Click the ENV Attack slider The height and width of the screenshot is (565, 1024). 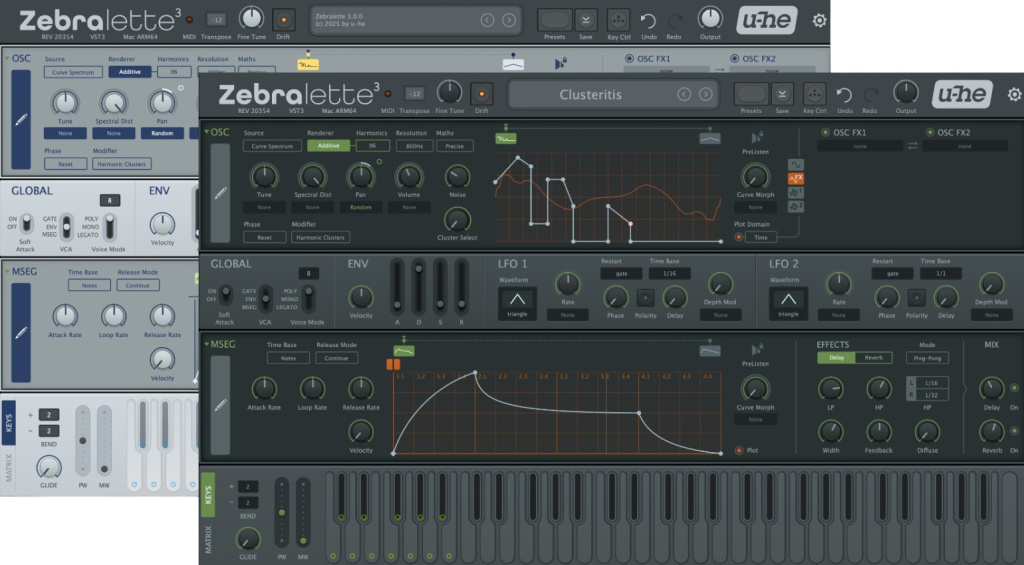coord(397,287)
